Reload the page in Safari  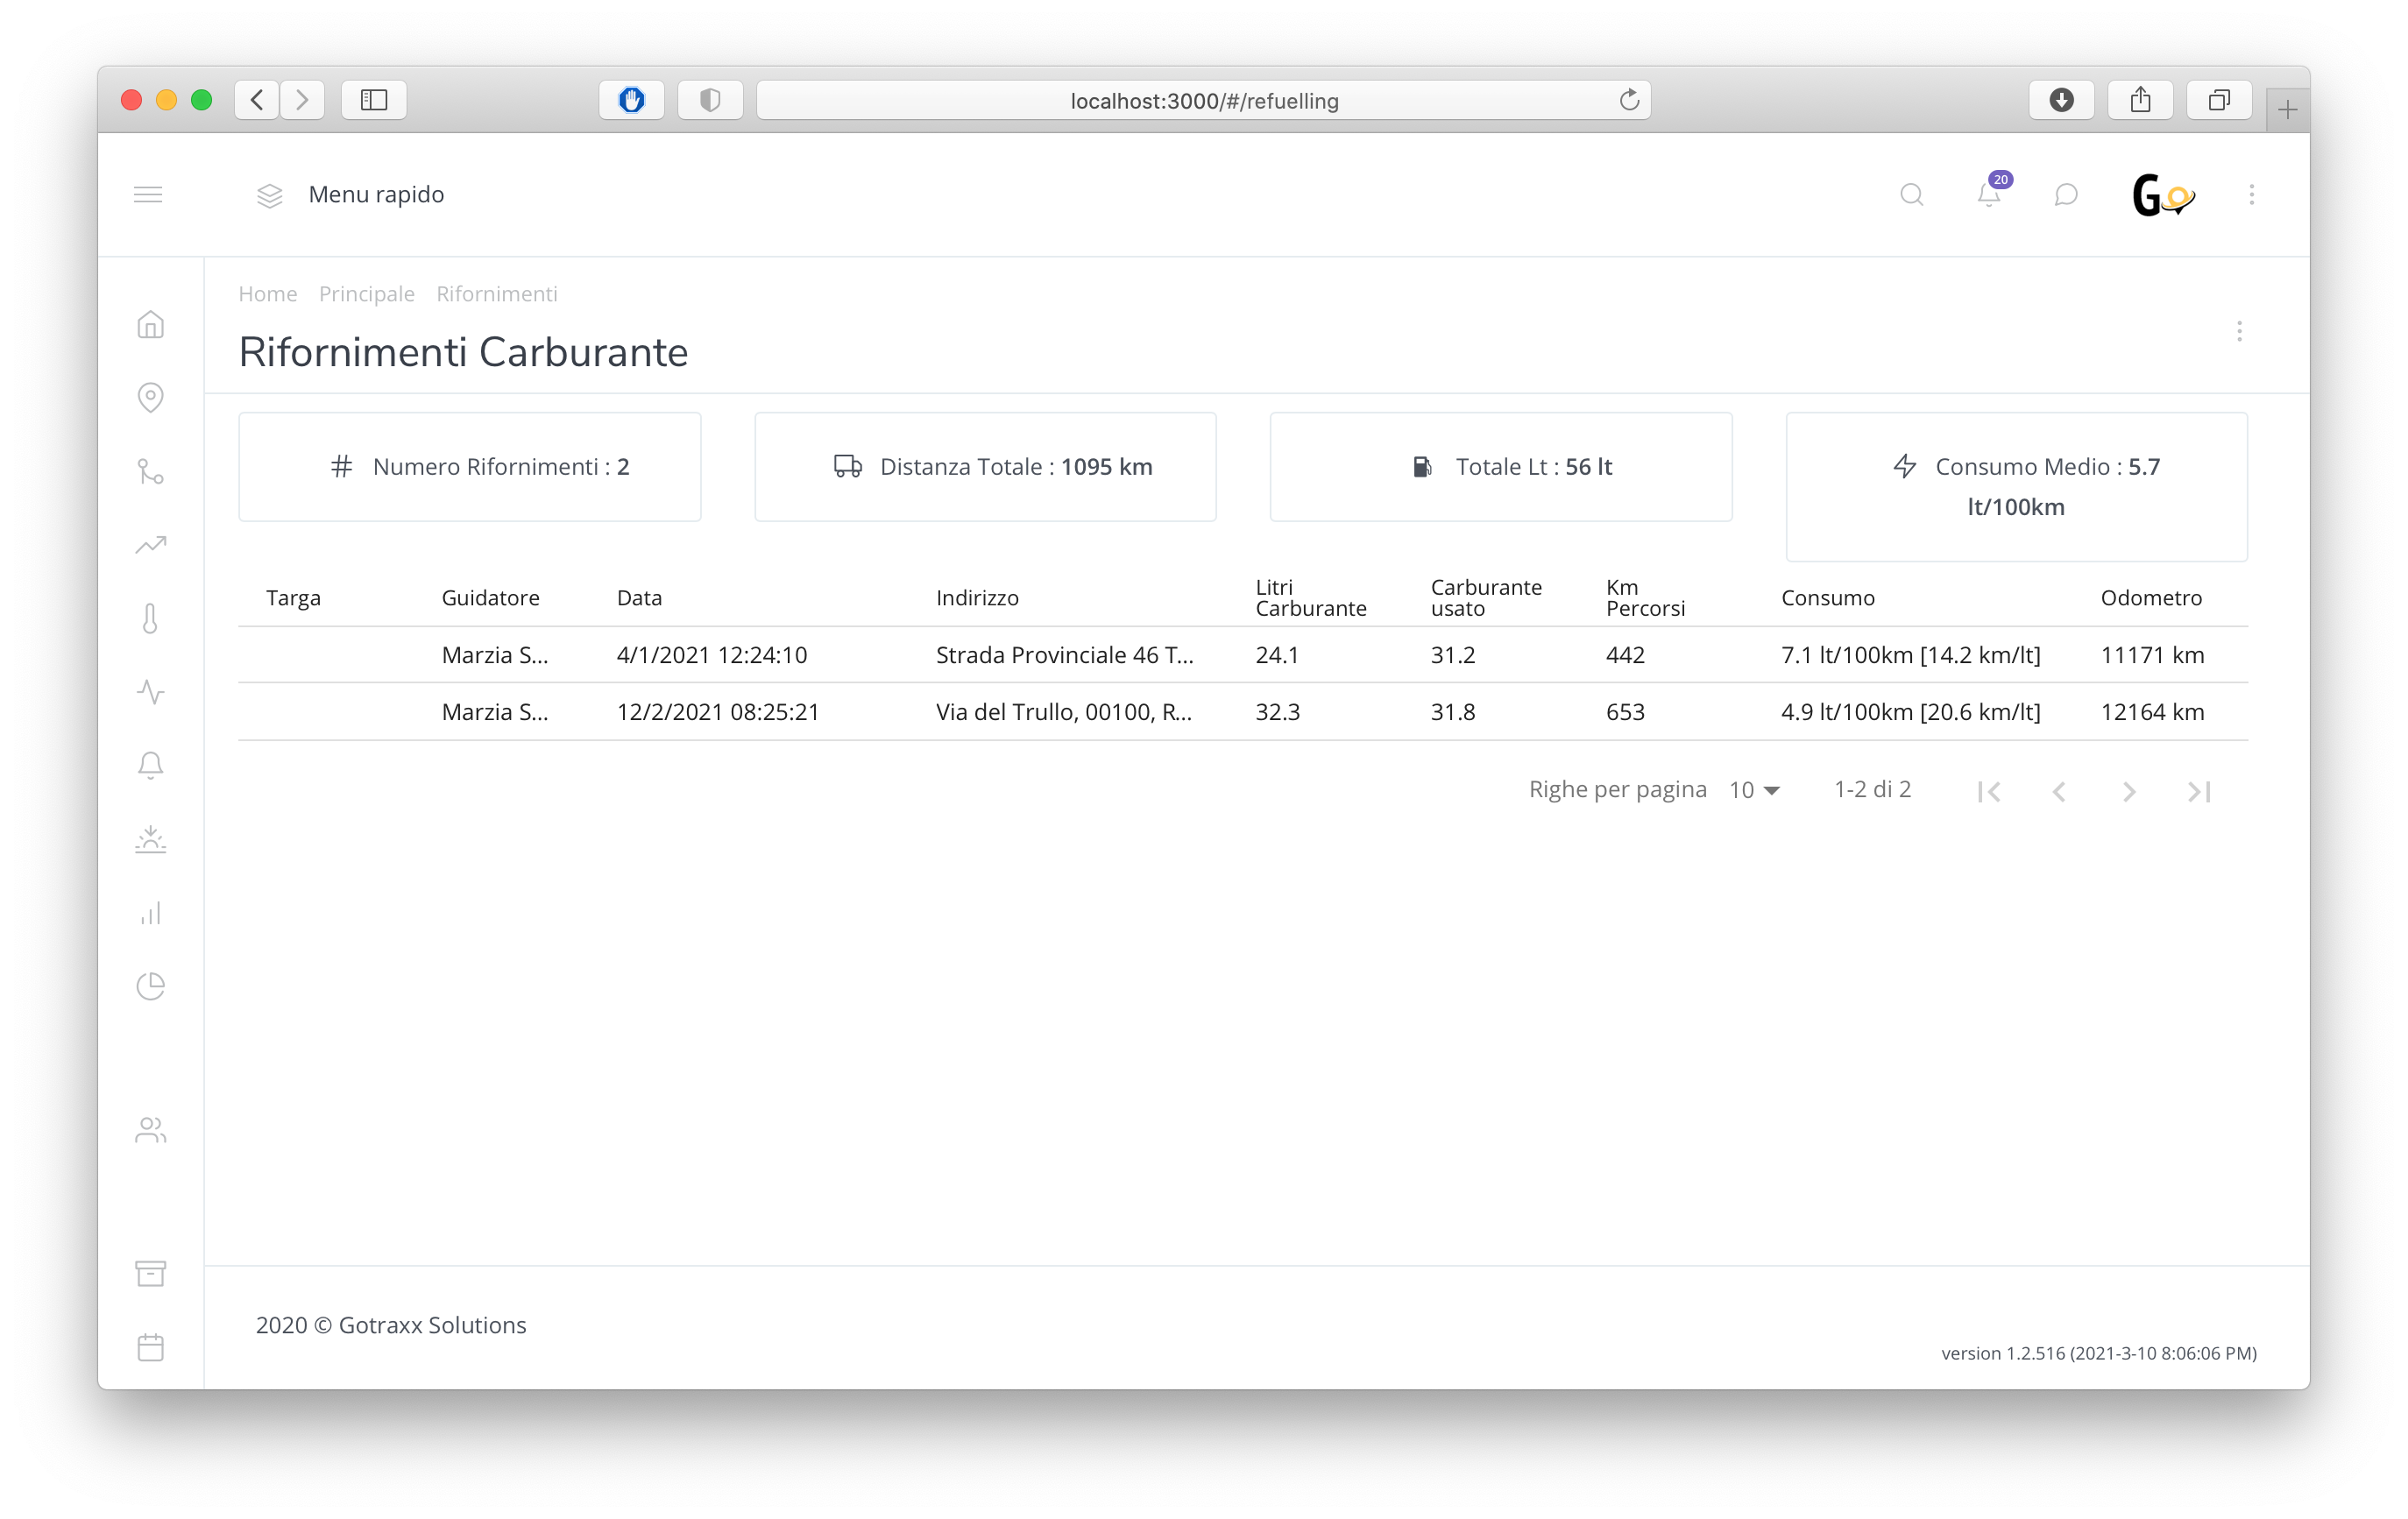click(1629, 100)
